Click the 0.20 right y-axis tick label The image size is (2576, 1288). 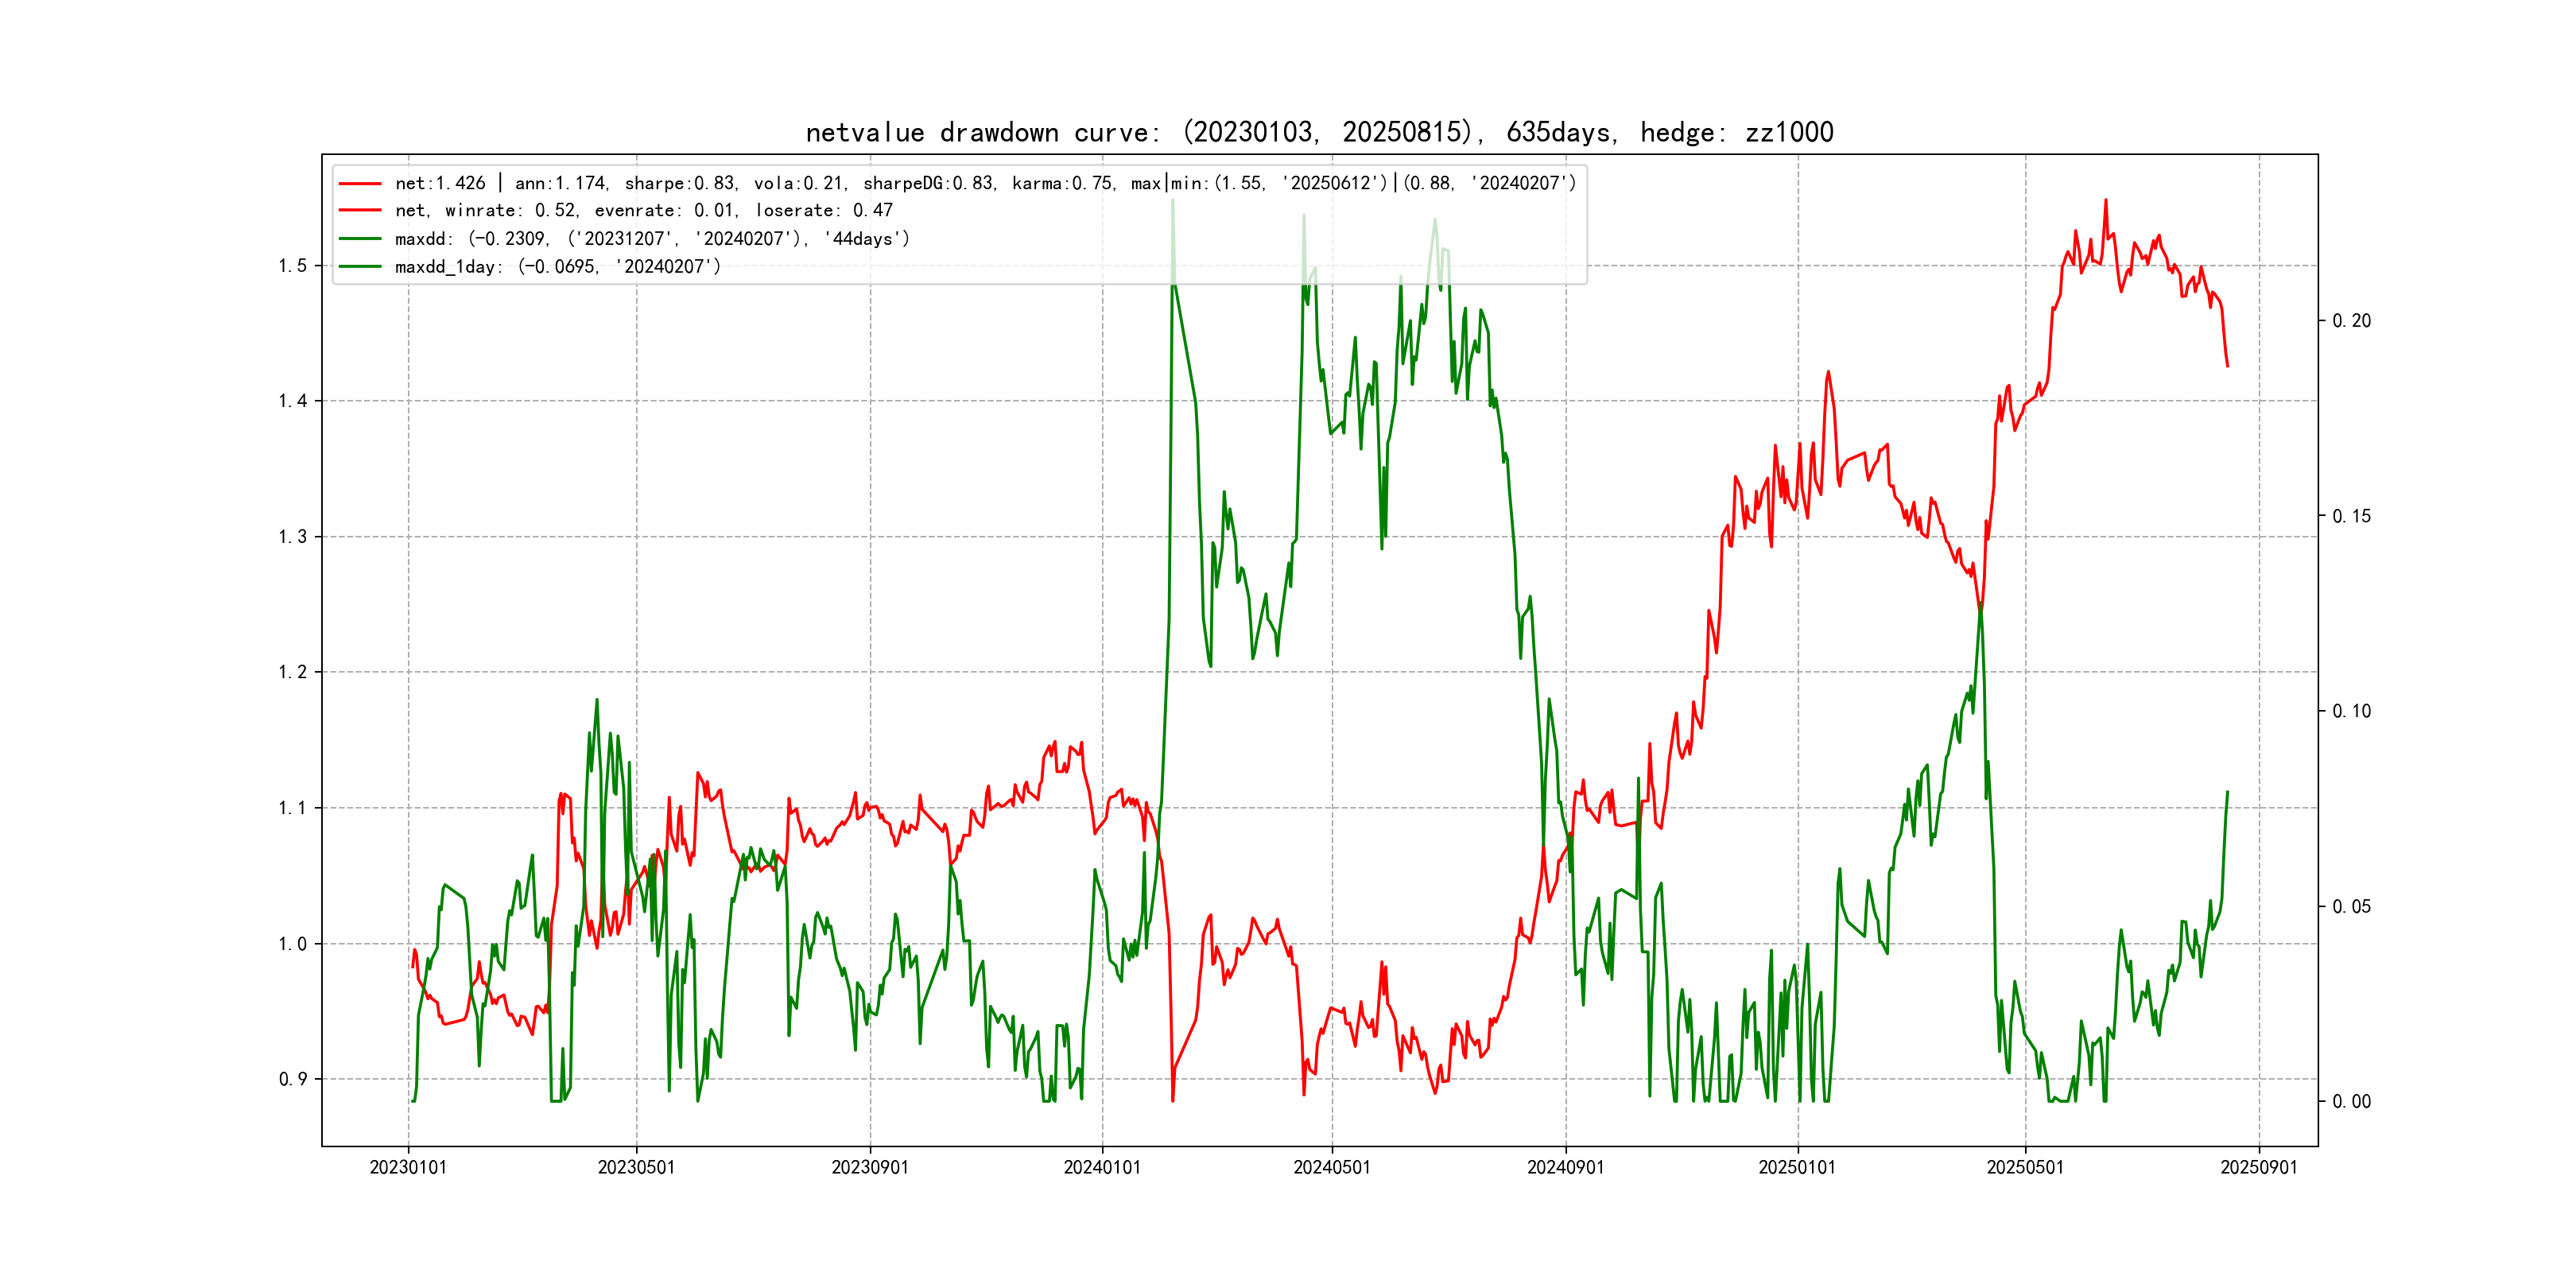[x=2351, y=321]
